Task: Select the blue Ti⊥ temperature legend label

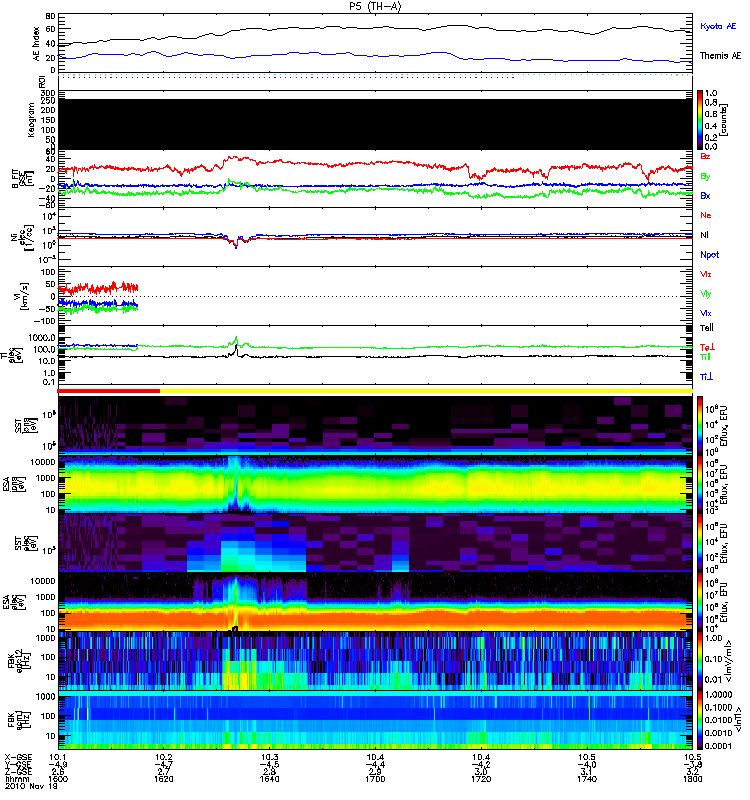Action: click(706, 377)
